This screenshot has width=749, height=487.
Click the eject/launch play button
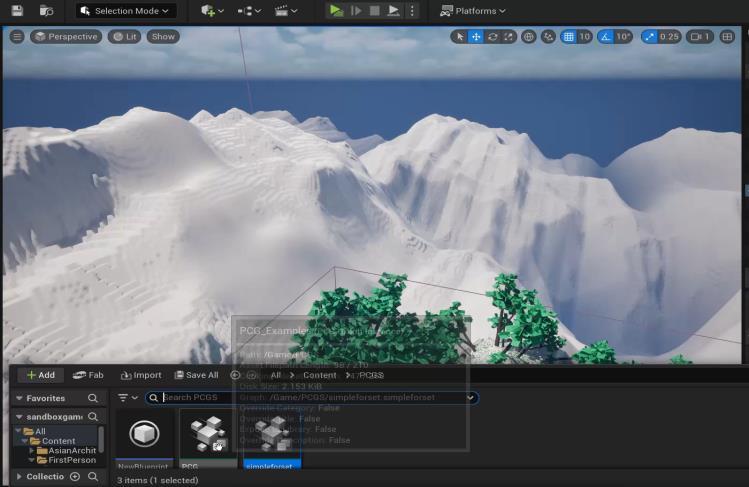point(393,11)
